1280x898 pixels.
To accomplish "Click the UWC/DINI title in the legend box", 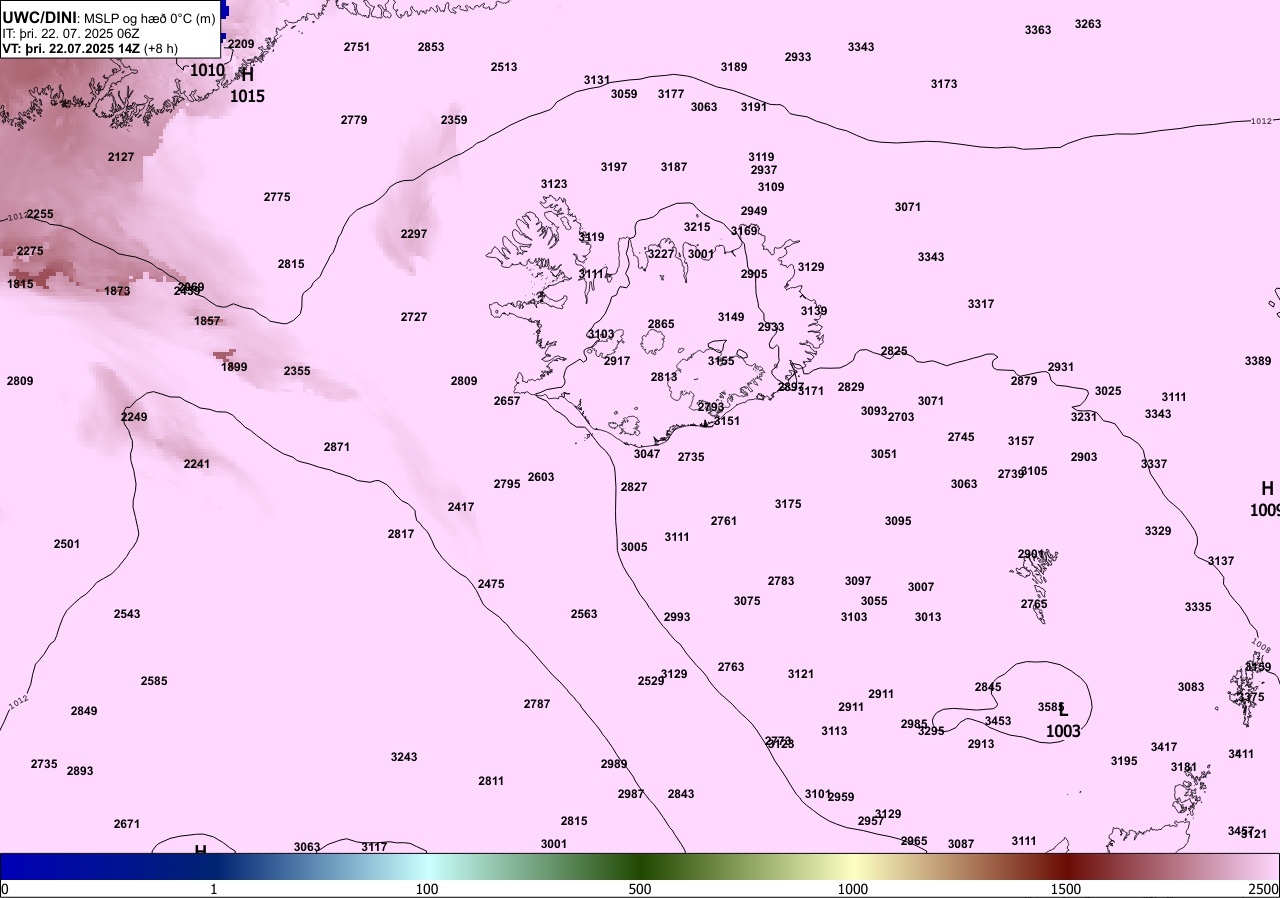I will click(40, 17).
